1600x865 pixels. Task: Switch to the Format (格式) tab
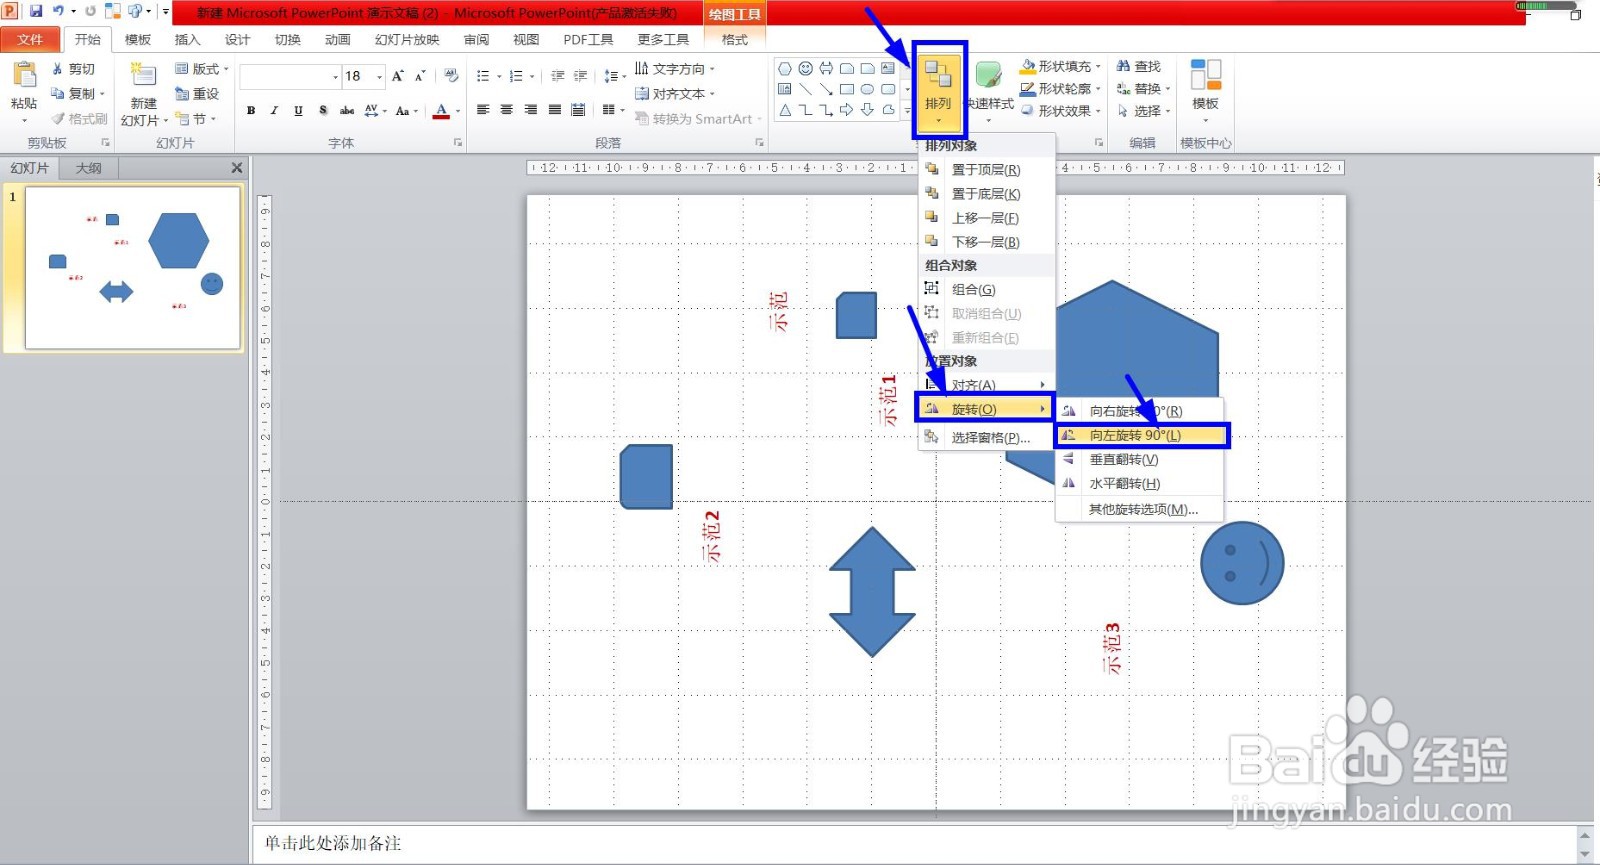click(x=734, y=39)
